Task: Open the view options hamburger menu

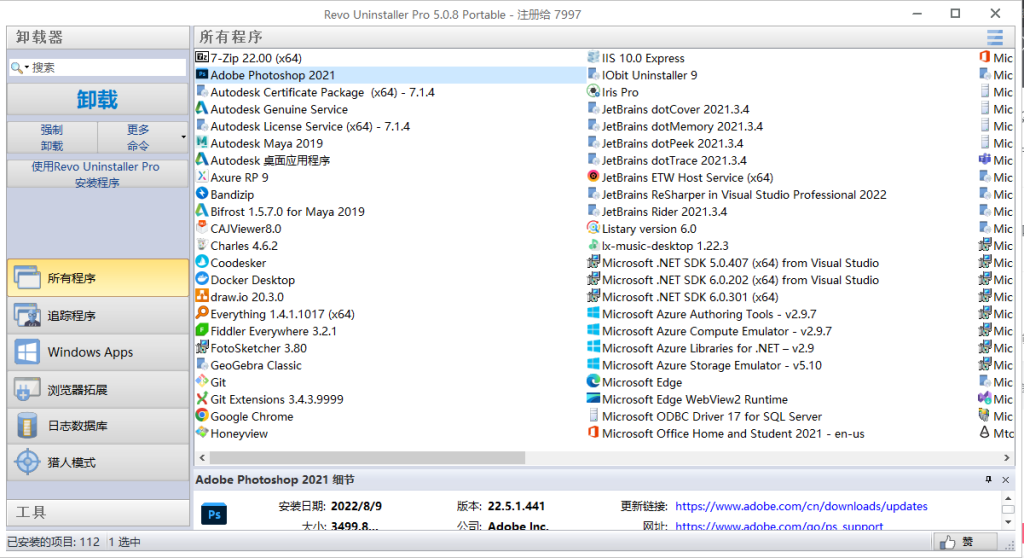Action: tap(995, 37)
